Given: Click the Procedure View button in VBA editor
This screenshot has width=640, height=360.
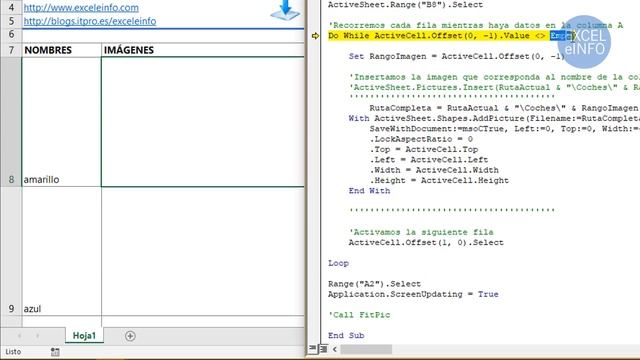Looking at the screenshot, I should [x=313, y=349].
